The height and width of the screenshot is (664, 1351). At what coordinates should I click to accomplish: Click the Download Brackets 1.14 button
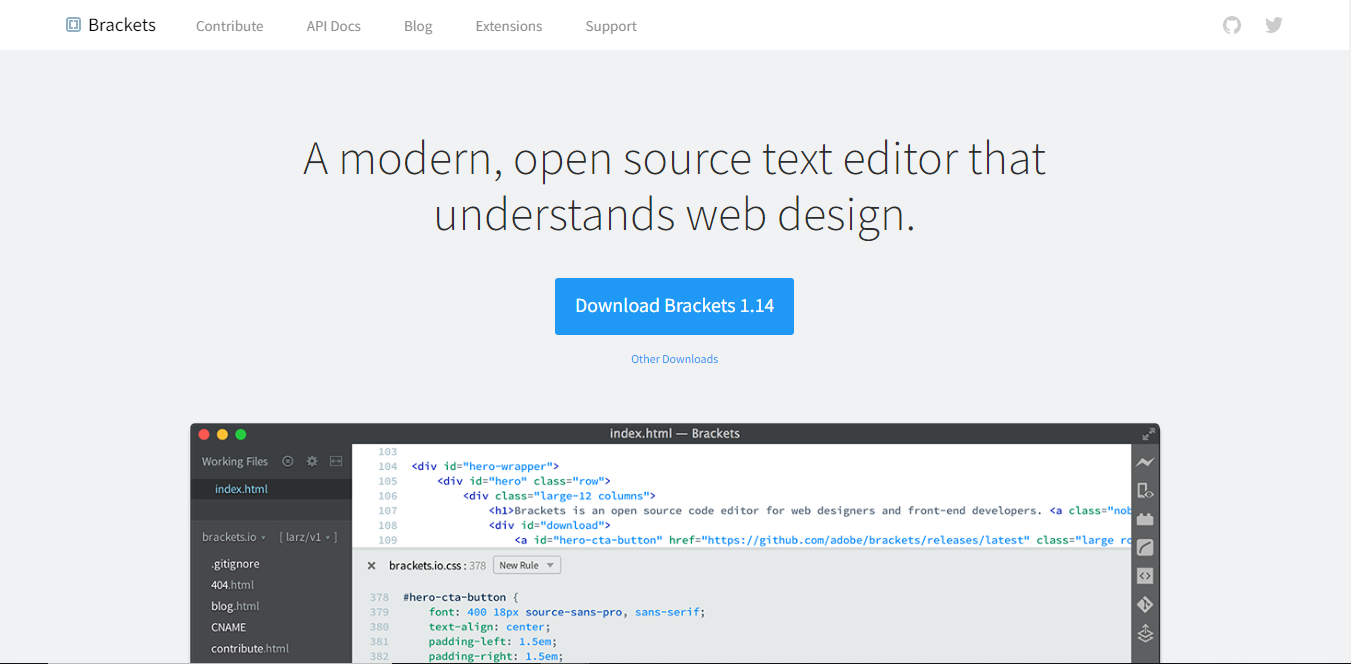[674, 306]
